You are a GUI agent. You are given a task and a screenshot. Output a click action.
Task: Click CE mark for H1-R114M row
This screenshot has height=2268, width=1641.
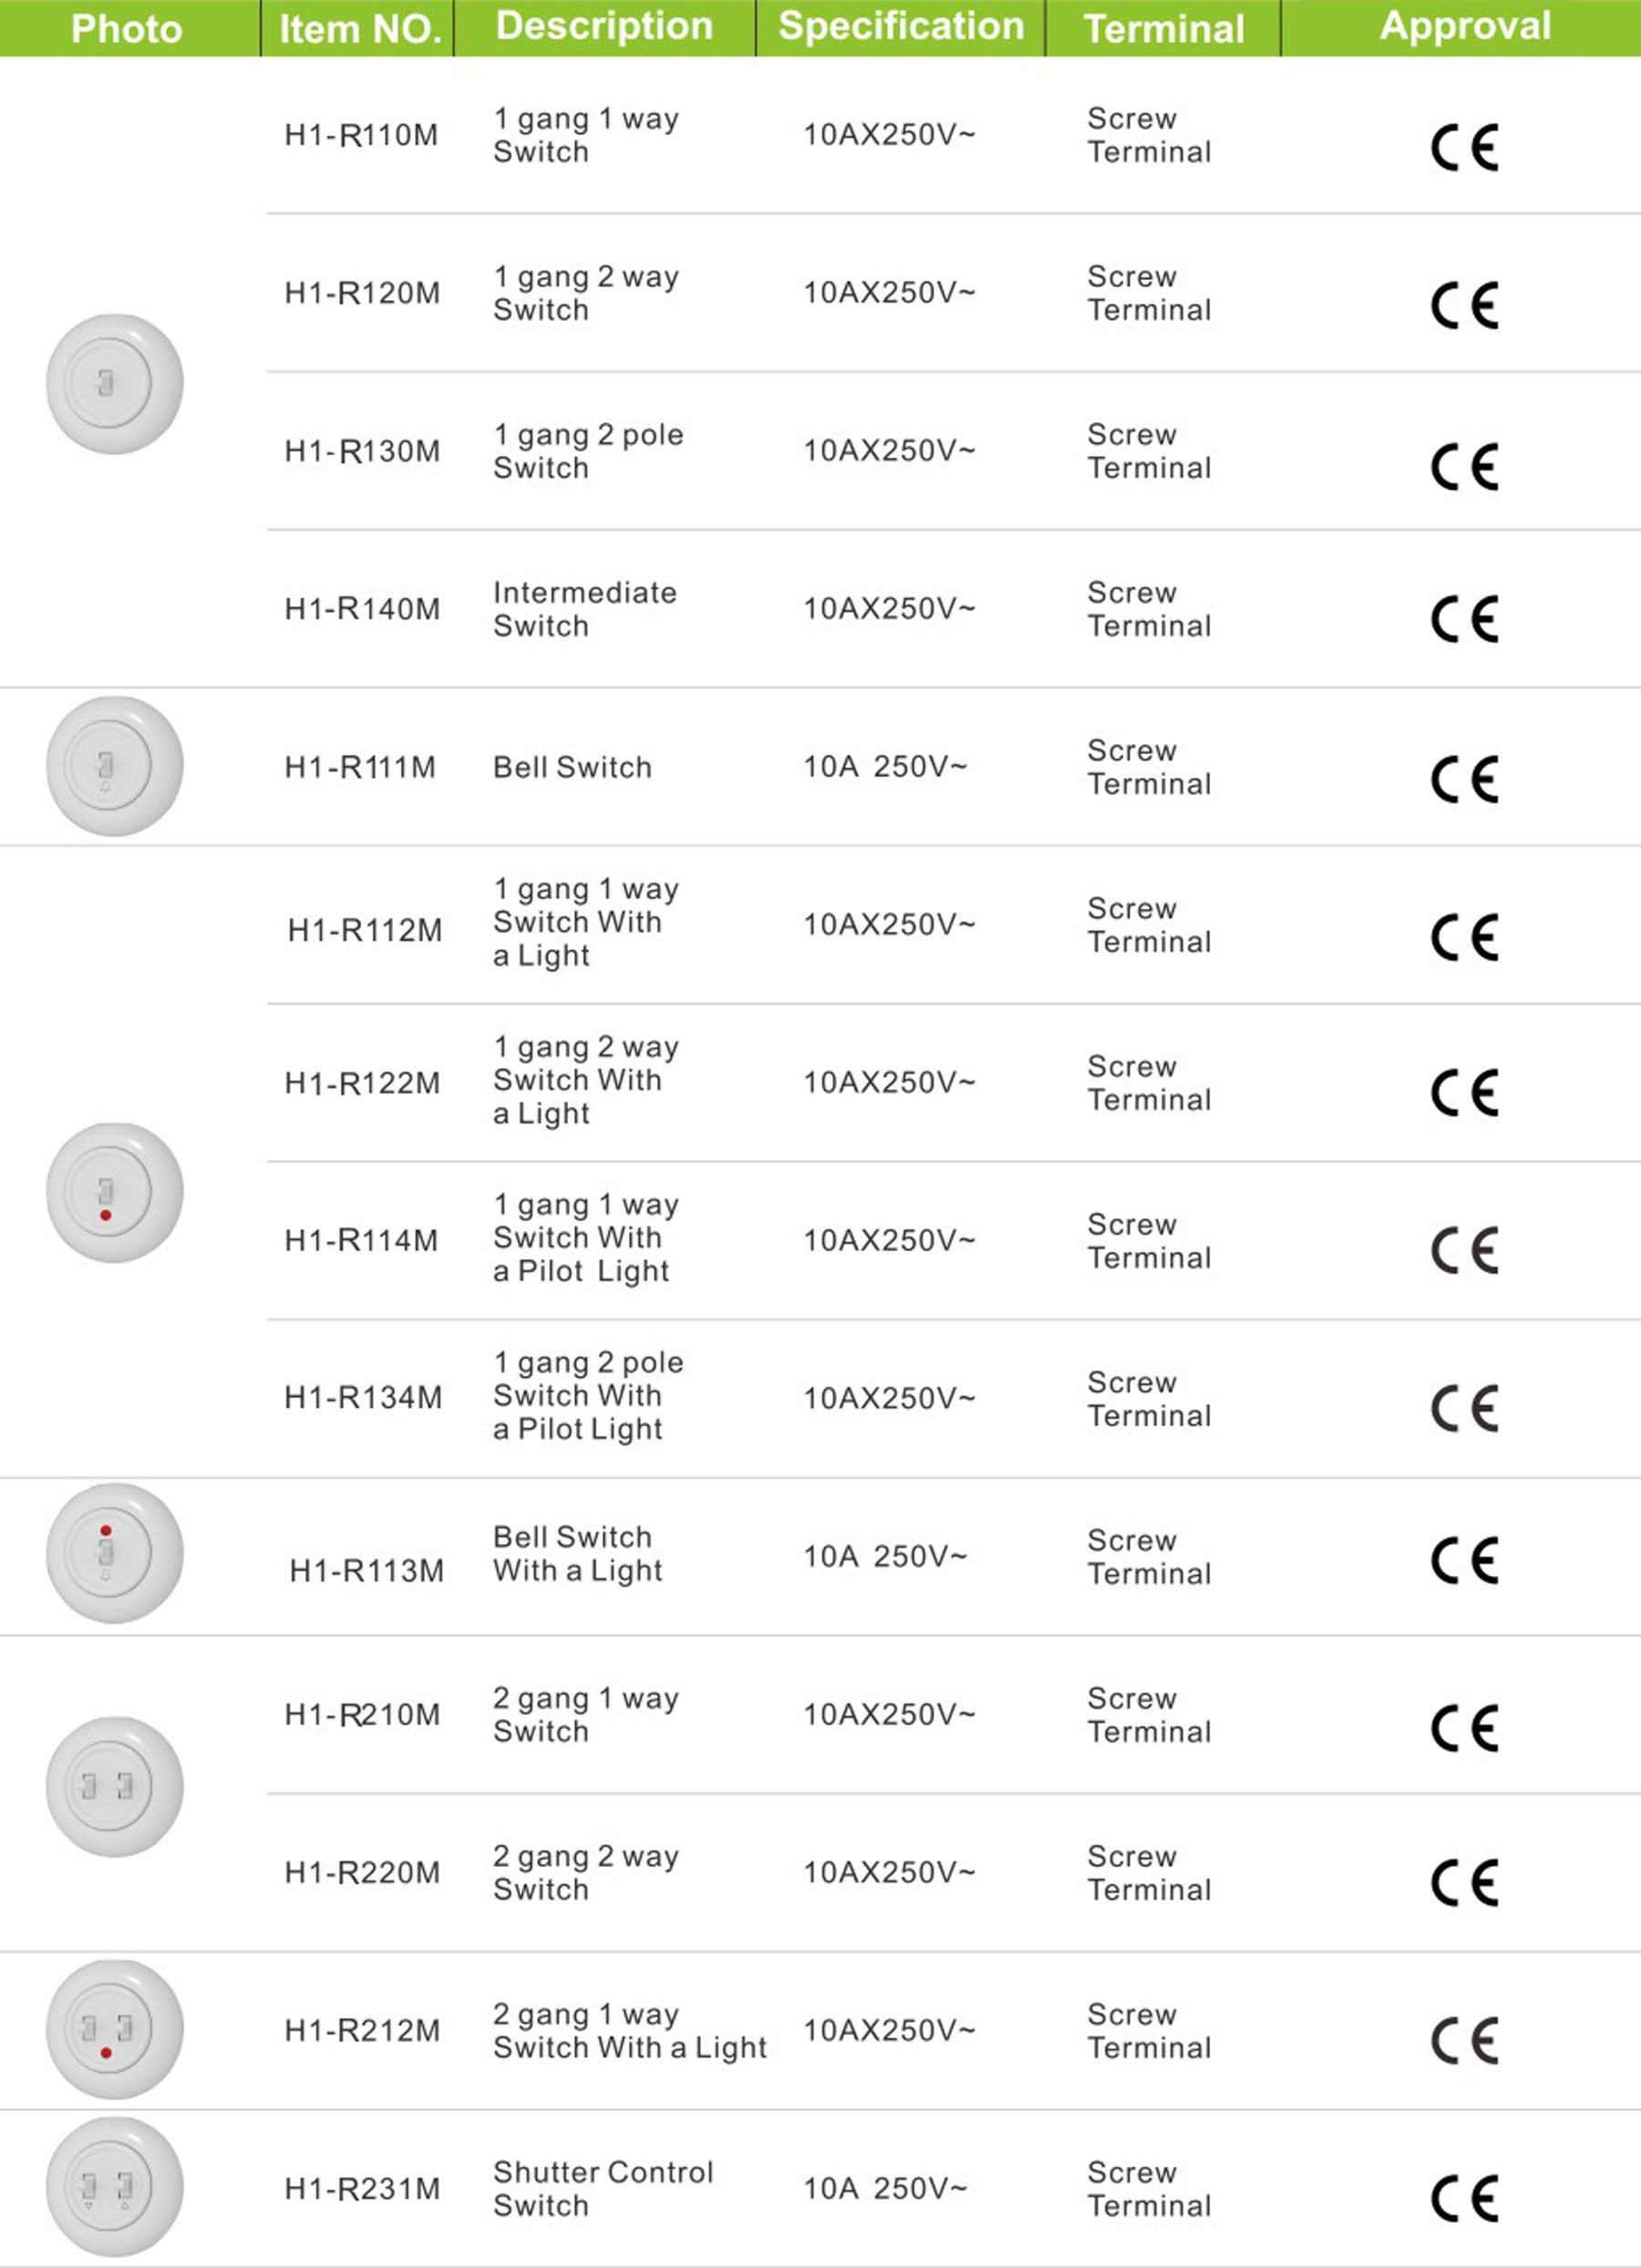pos(1465,1250)
